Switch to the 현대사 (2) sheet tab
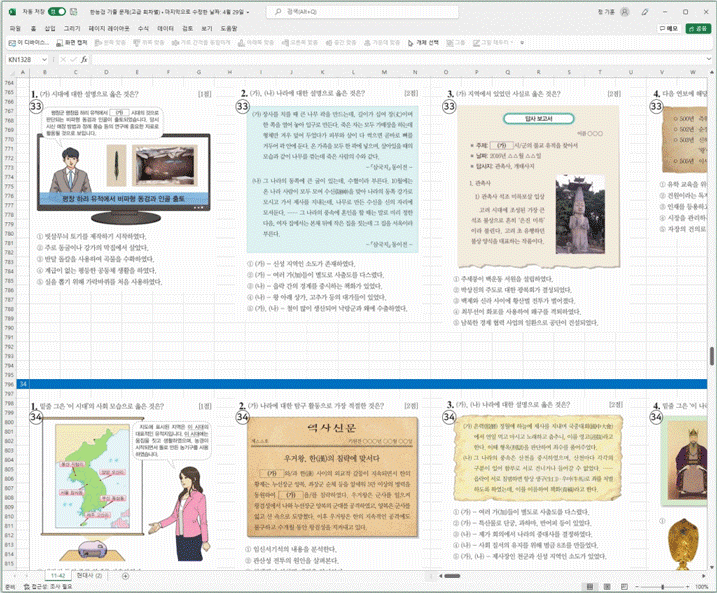Image resolution: width=717 pixels, height=593 pixels. [x=89, y=576]
